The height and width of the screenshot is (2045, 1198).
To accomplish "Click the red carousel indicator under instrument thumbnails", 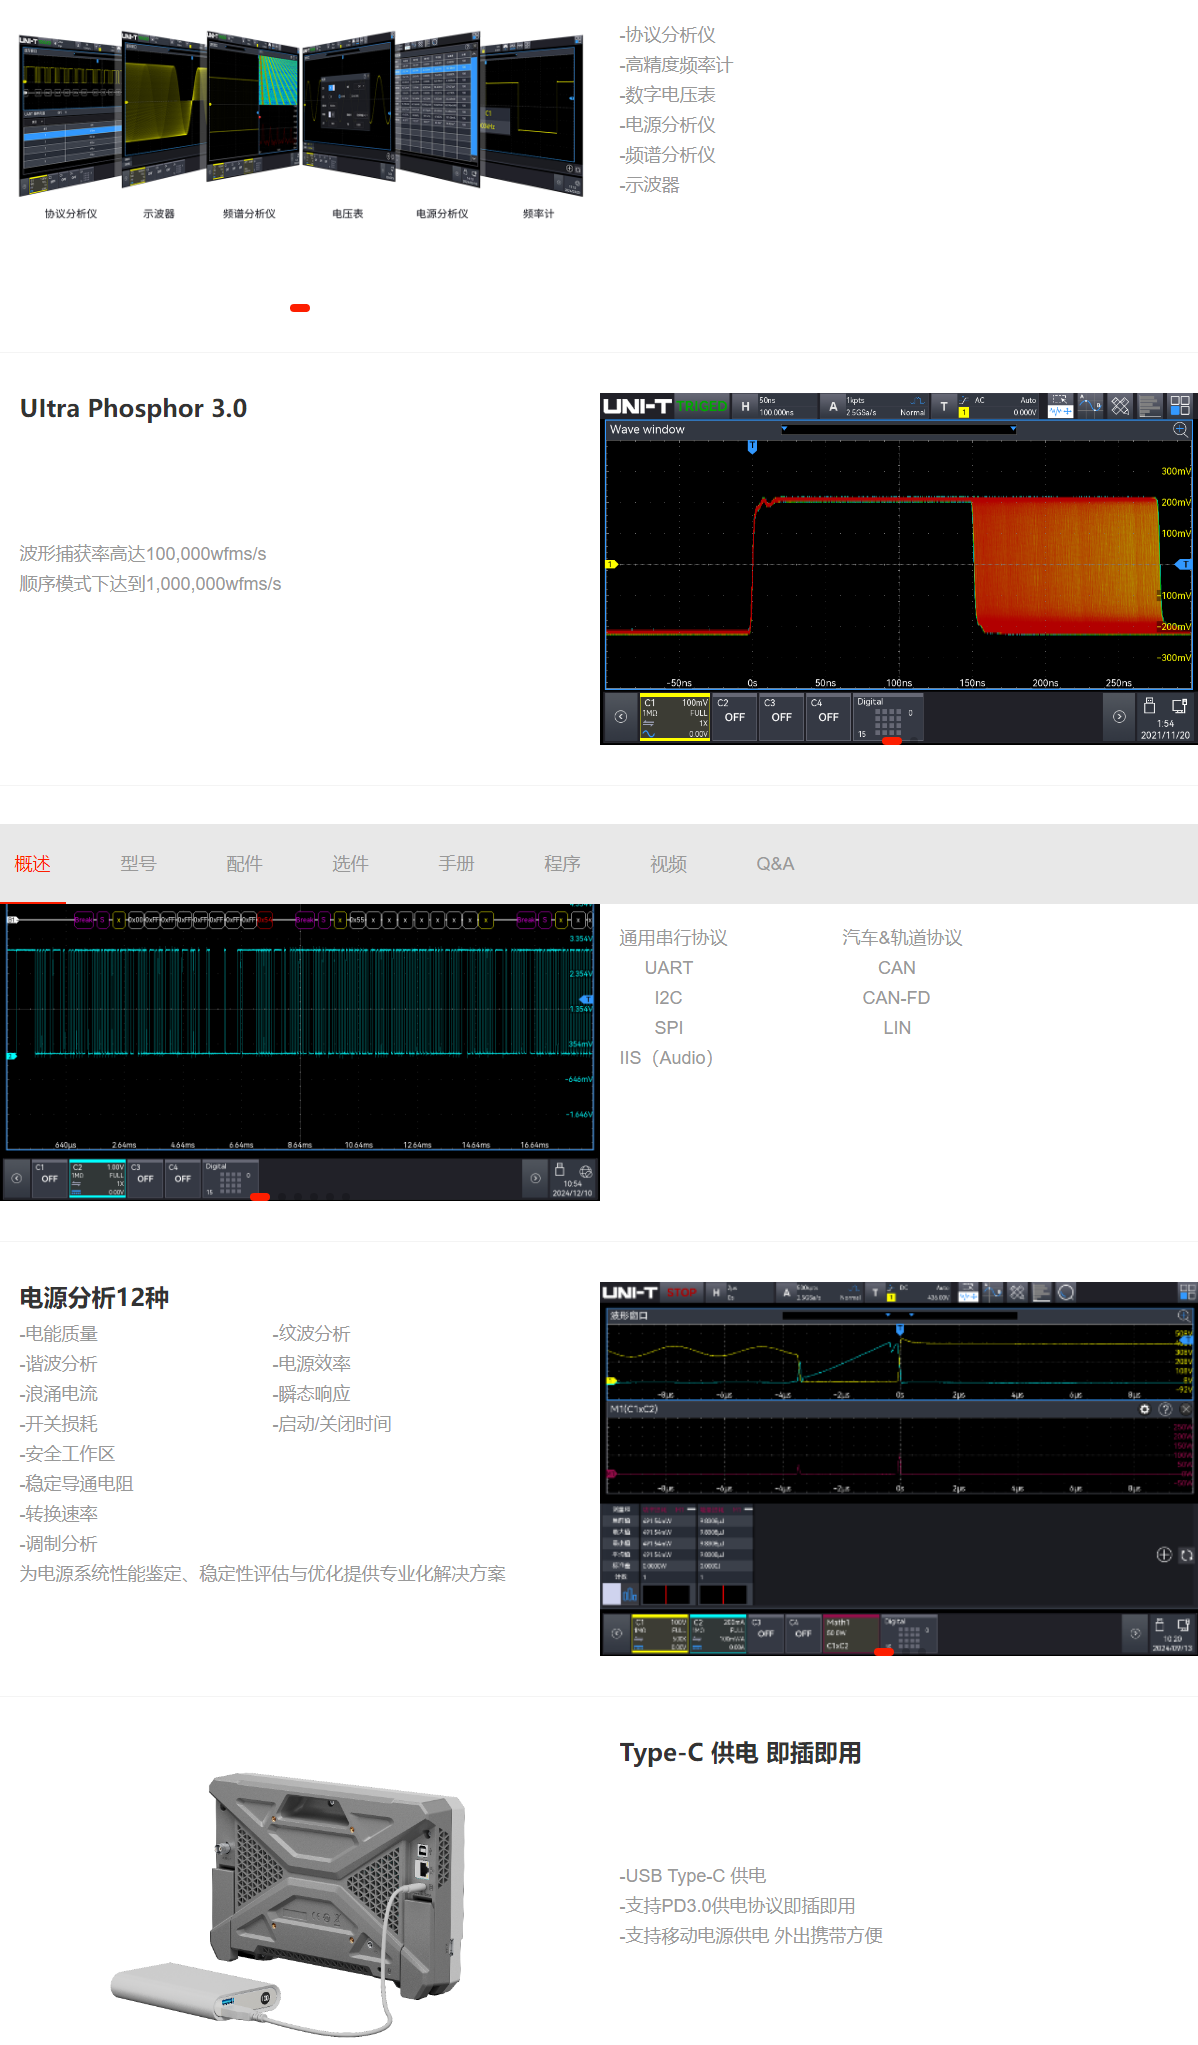I will tap(300, 308).
